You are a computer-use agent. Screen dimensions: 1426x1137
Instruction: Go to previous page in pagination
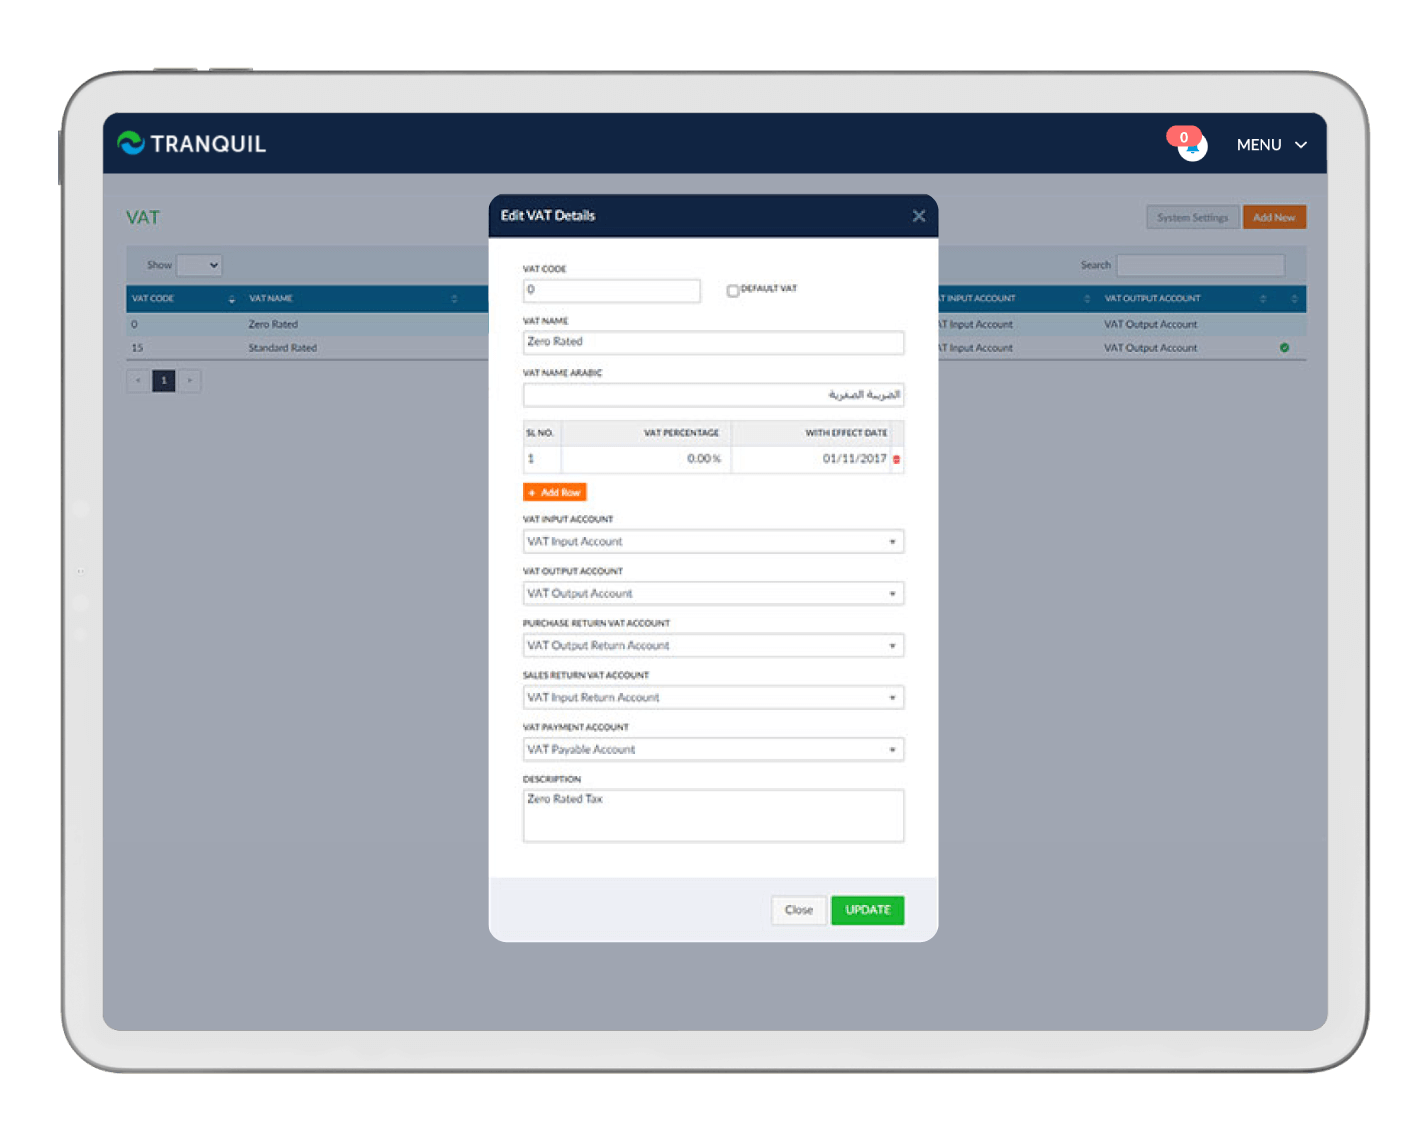[138, 381]
